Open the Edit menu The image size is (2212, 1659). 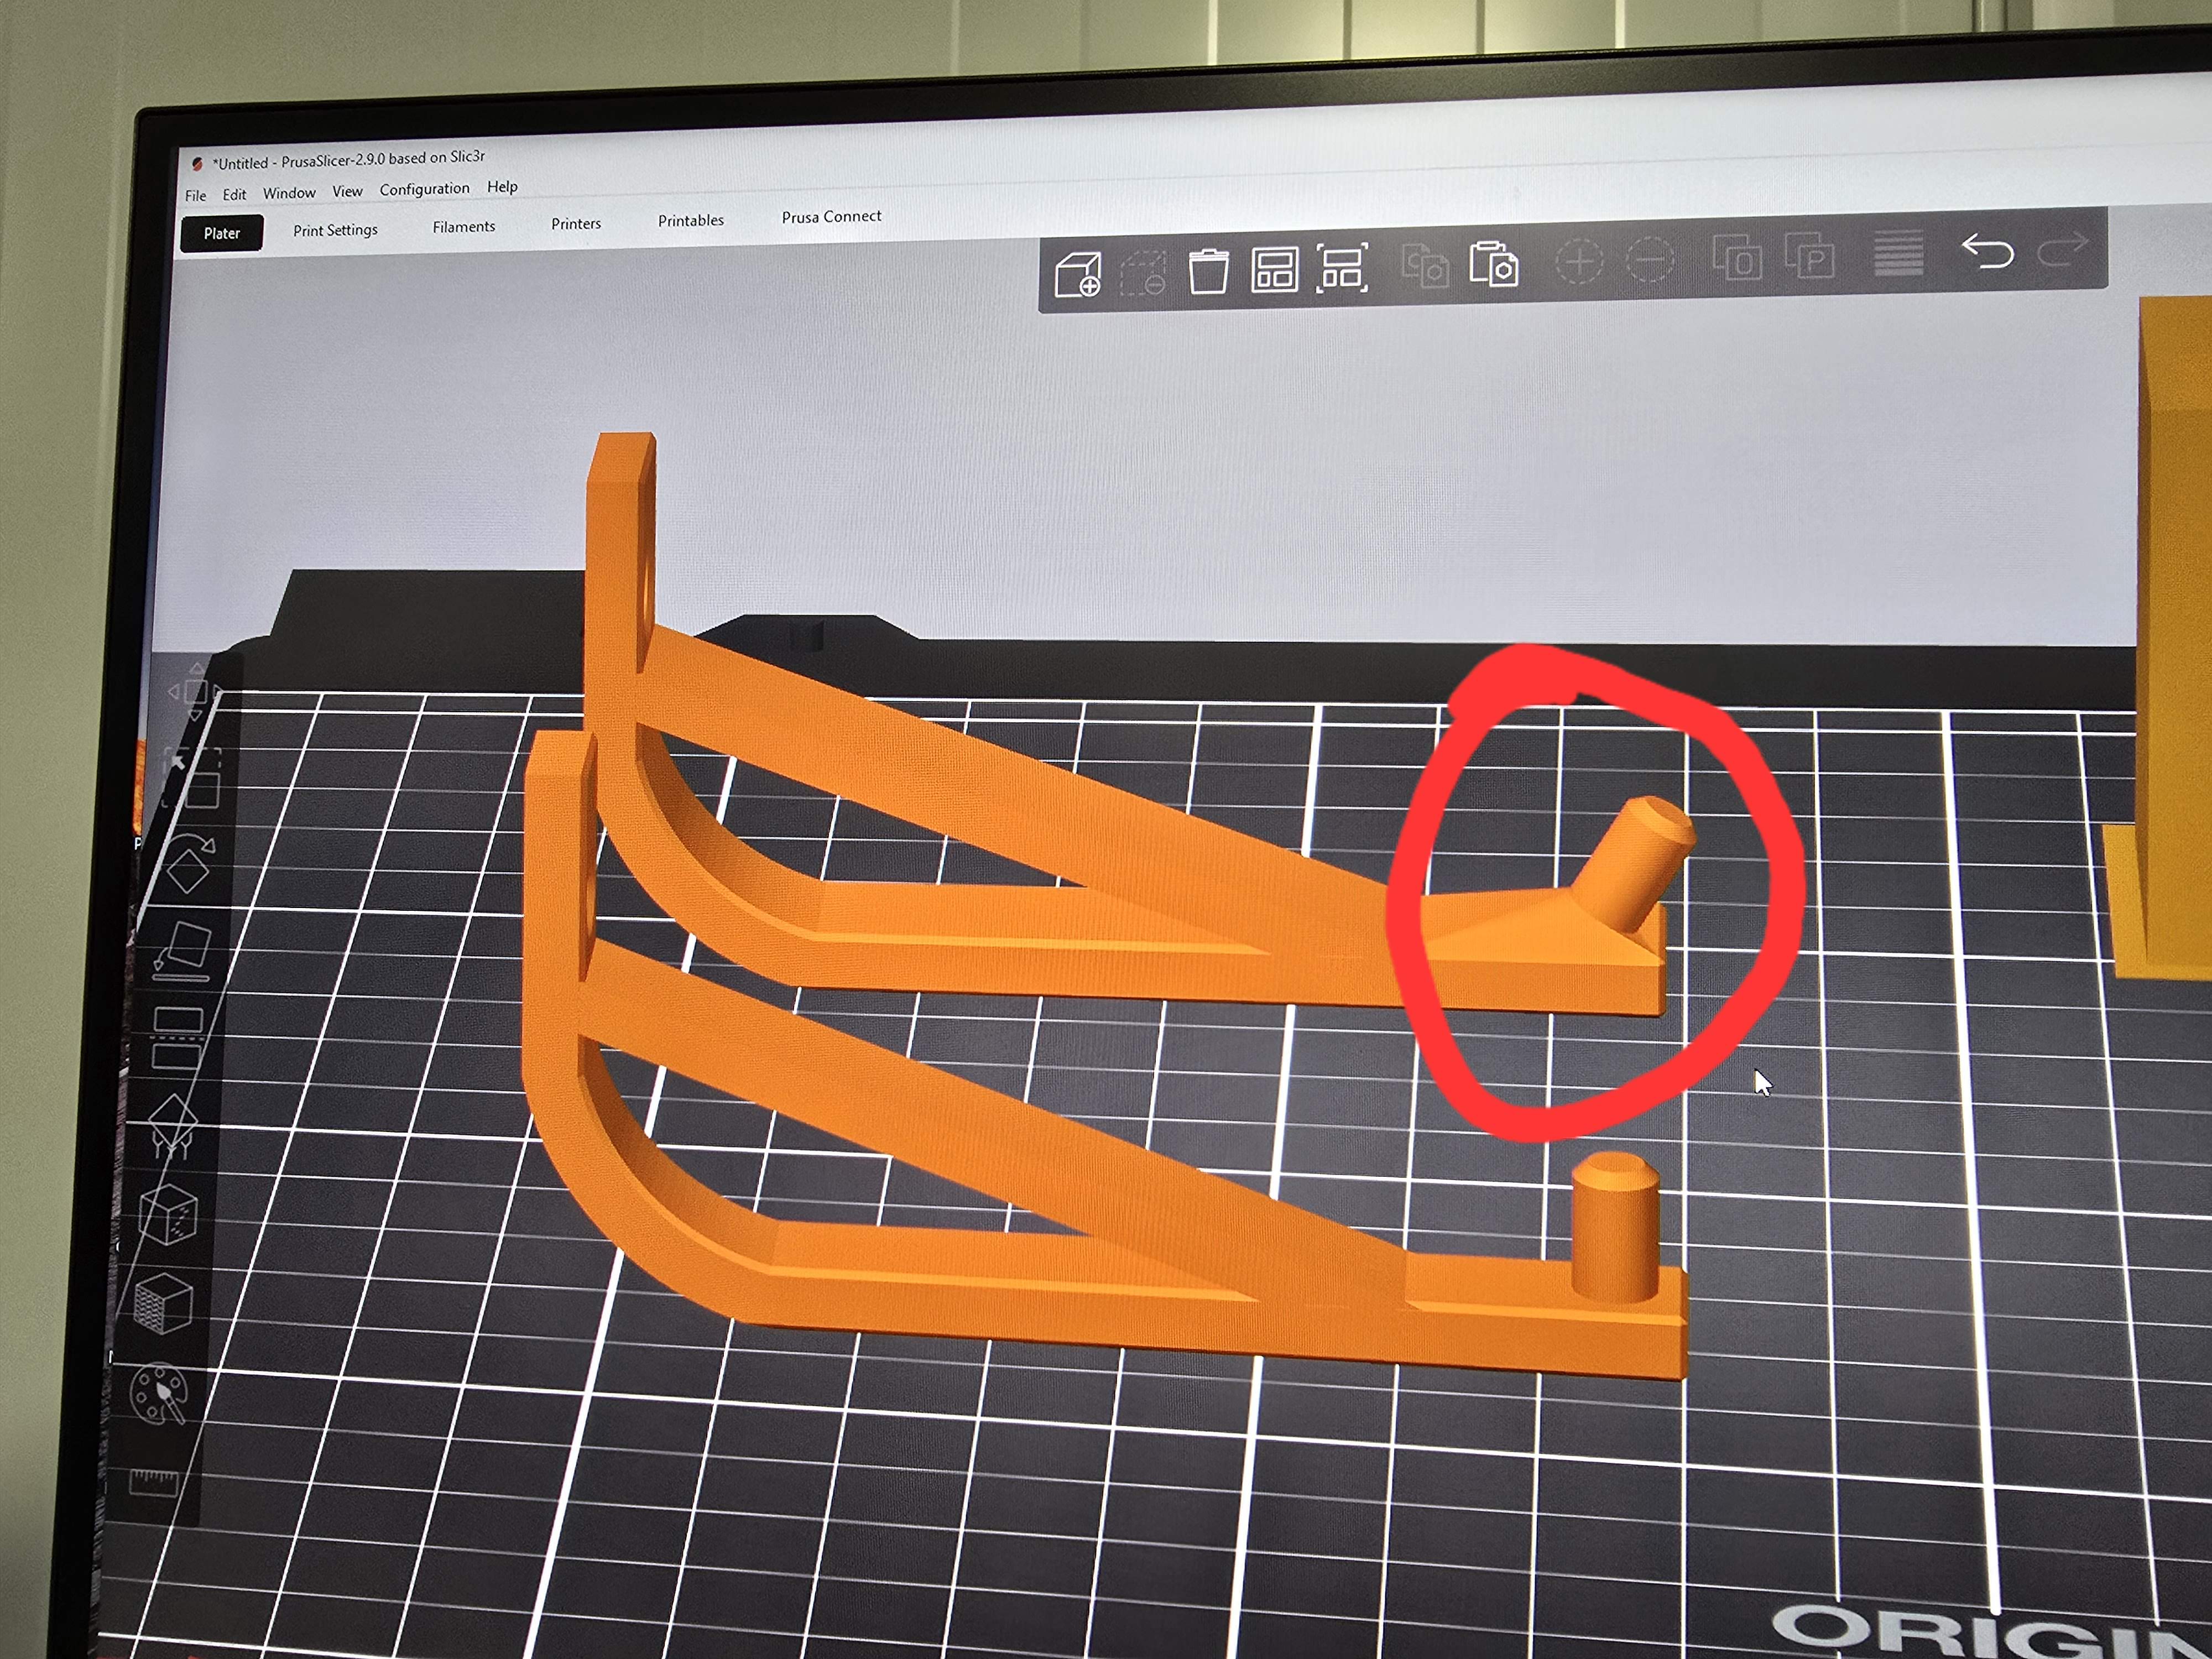pyautogui.click(x=234, y=194)
